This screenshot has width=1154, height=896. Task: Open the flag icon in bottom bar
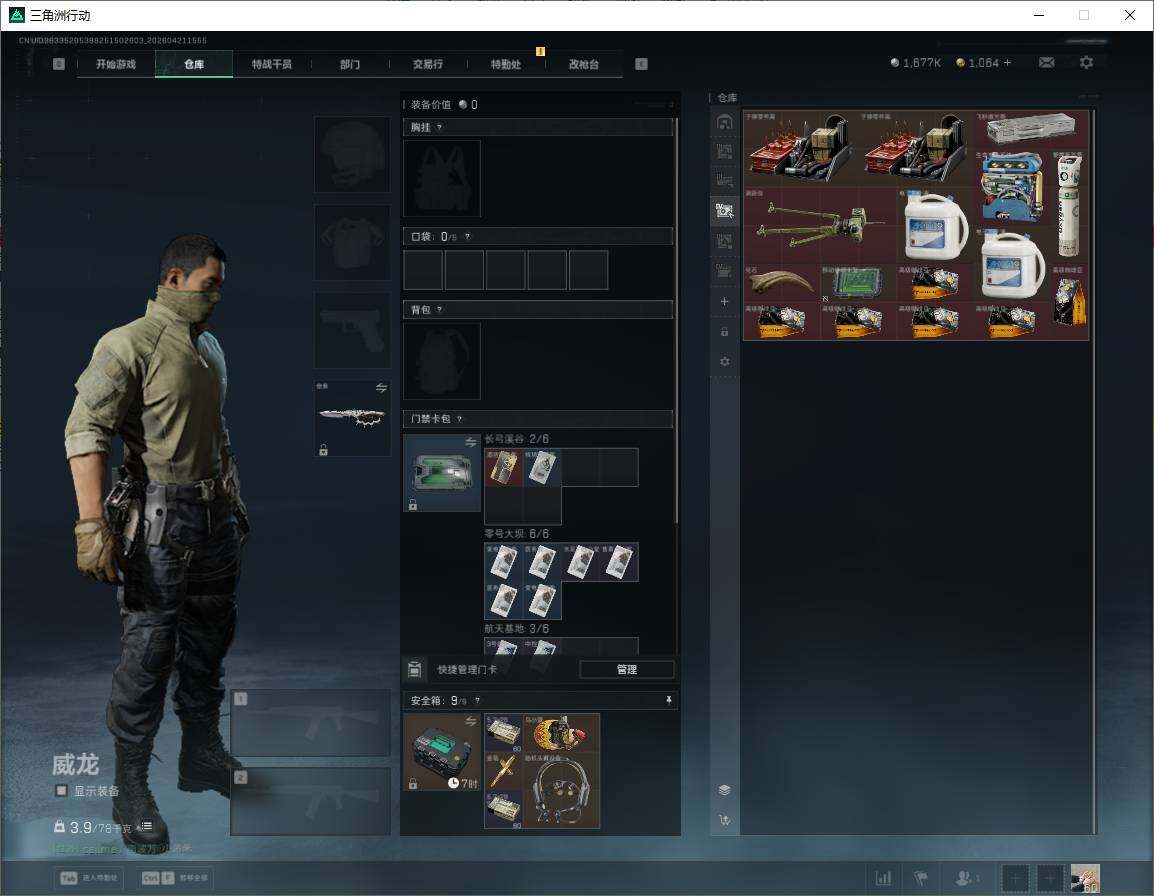coord(921,878)
